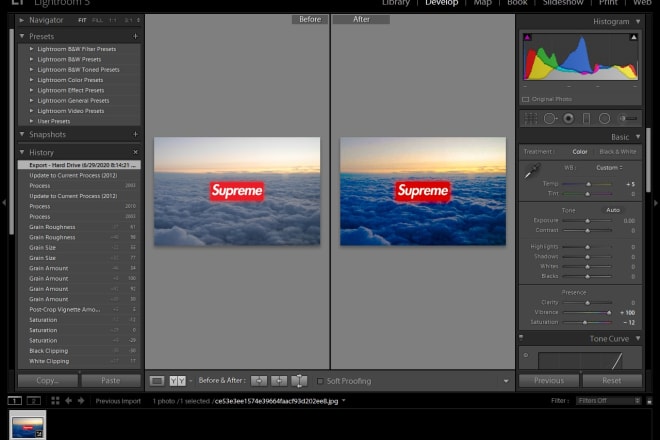Image resolution: width=660 pixels, height=440 pixels.
Task: Collapse the right panel group arrow
Action: pos(656,203)
